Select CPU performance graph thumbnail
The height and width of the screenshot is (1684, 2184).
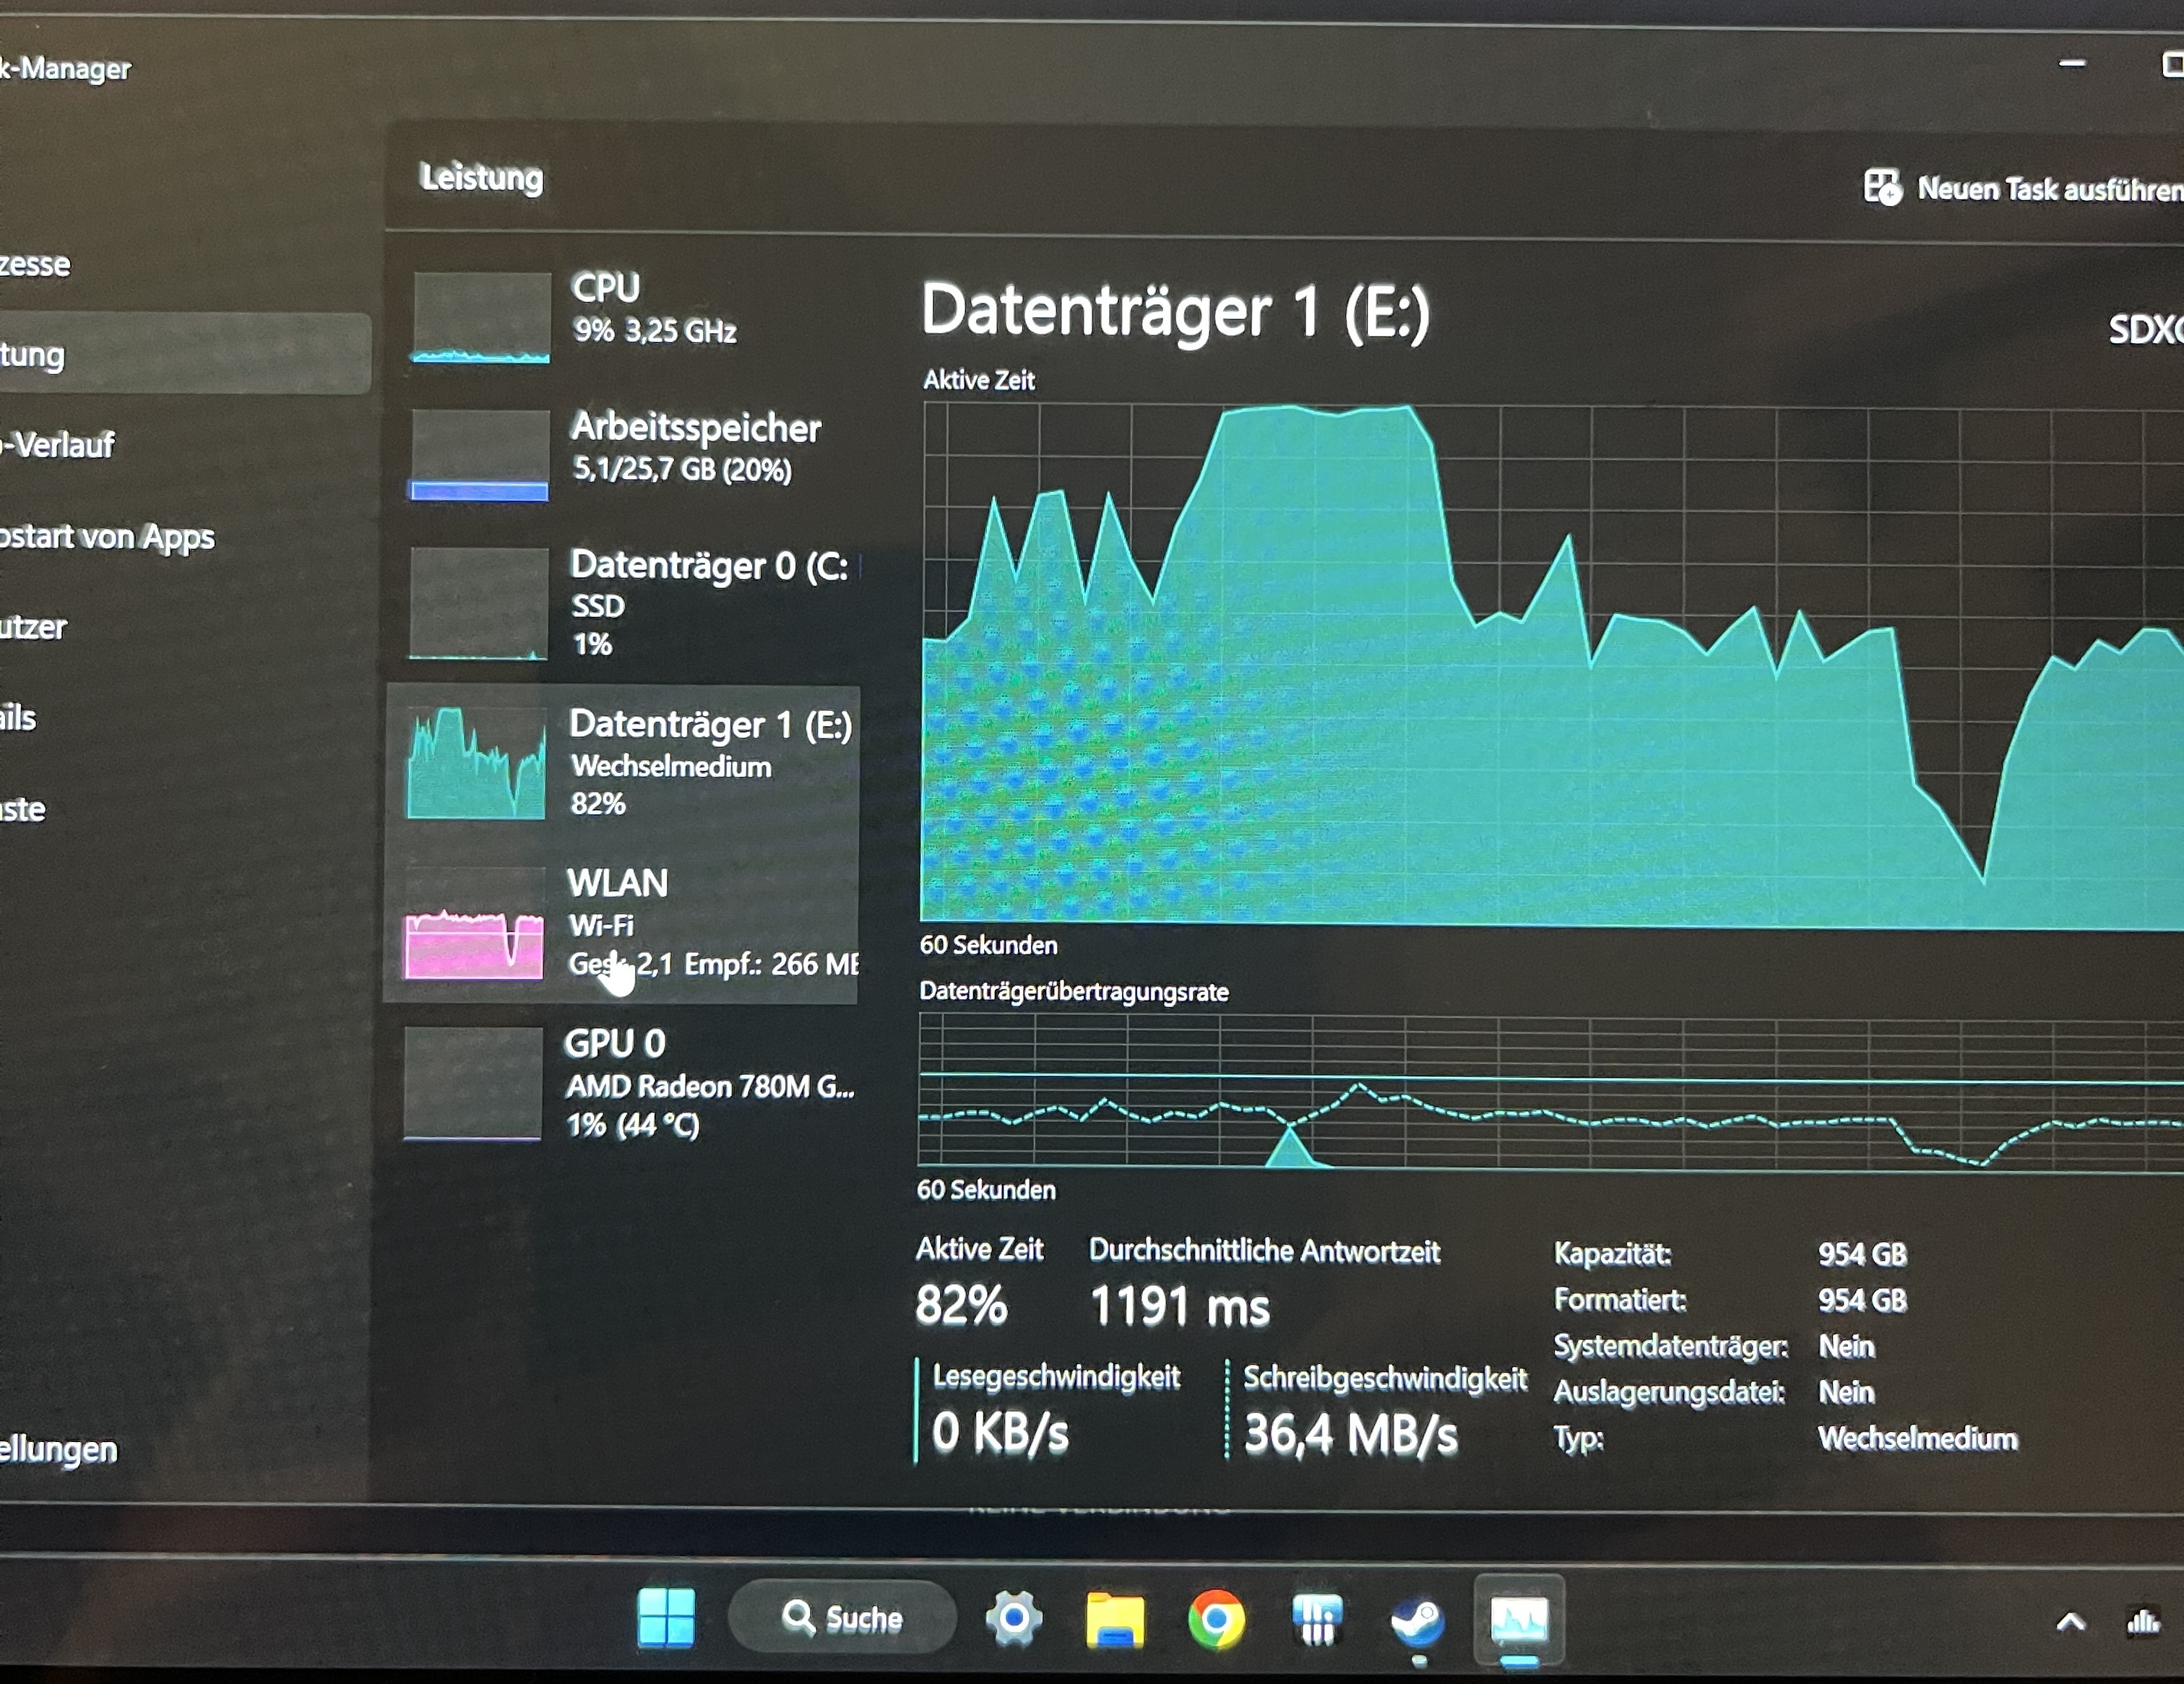481,317
